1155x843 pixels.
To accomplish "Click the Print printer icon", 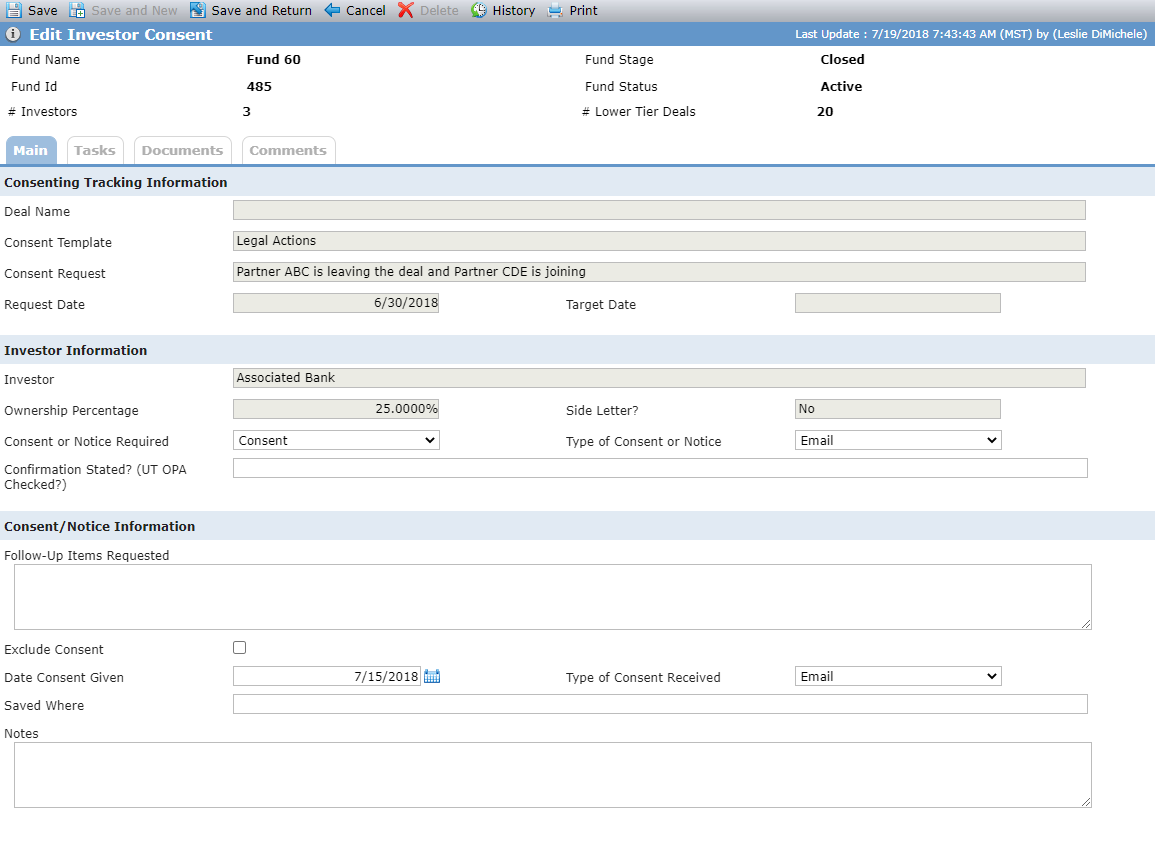I will 555,10.
